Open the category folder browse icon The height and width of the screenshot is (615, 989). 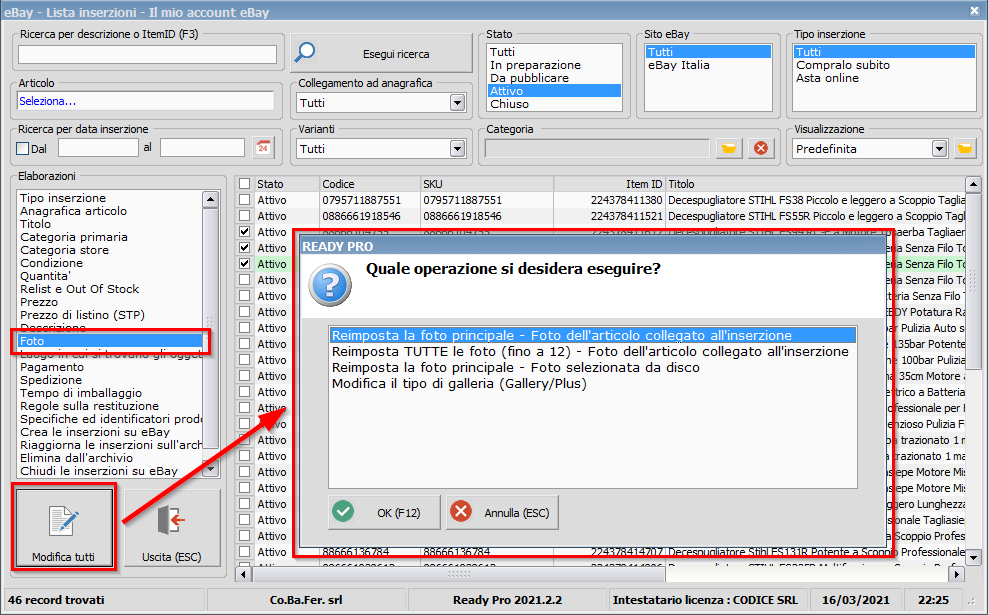point(729,149)
